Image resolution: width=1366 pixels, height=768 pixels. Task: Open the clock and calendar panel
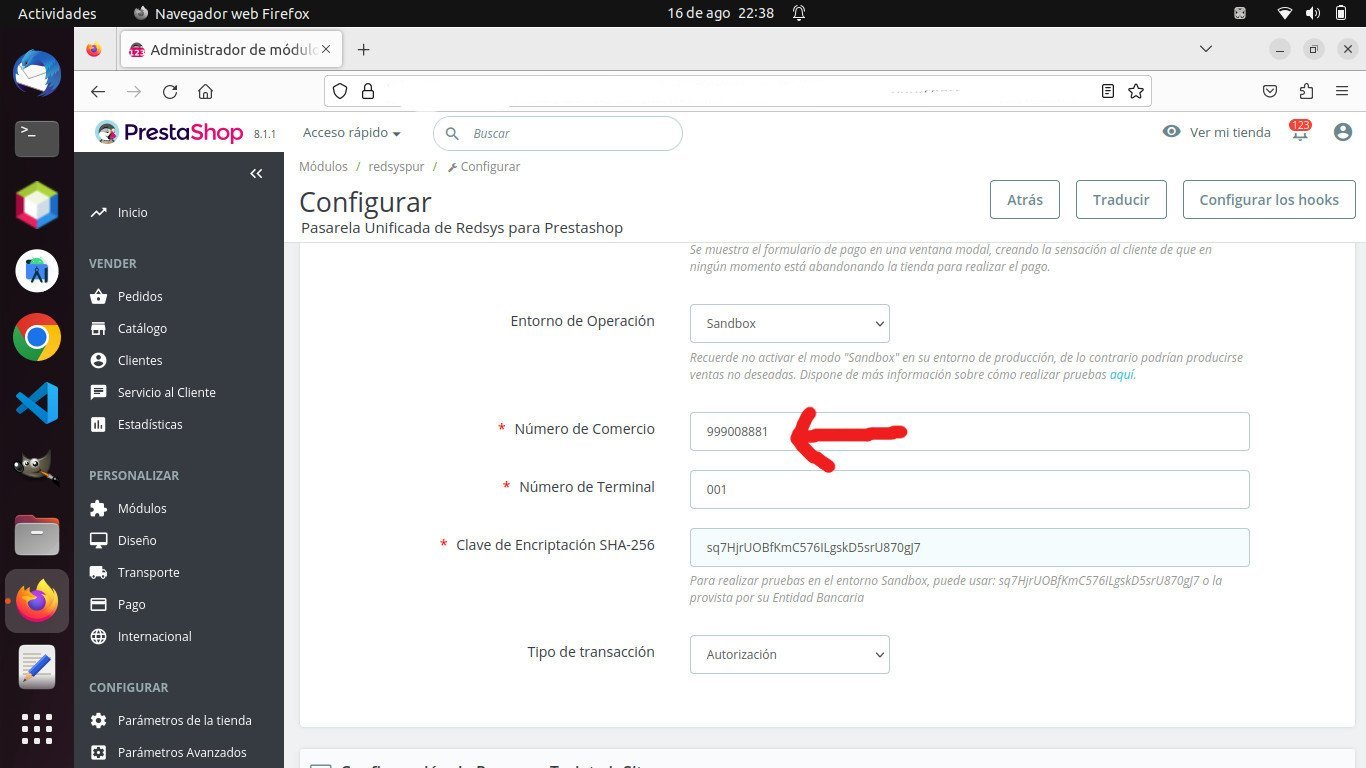[720, 13]
